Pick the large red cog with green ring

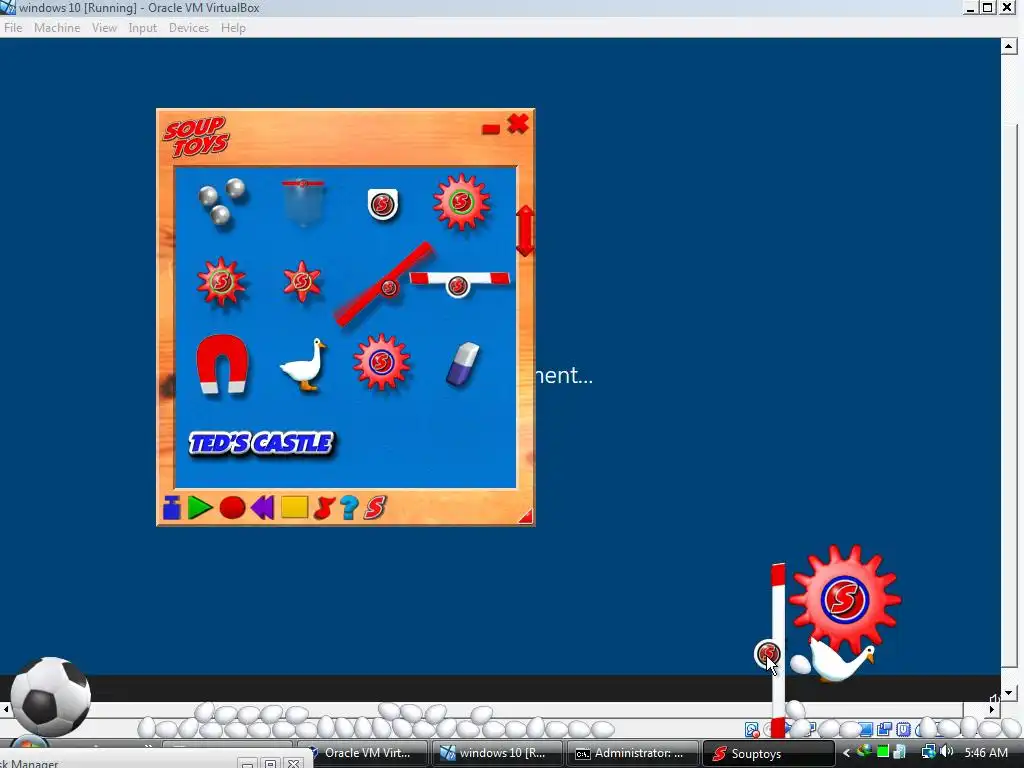462,202
